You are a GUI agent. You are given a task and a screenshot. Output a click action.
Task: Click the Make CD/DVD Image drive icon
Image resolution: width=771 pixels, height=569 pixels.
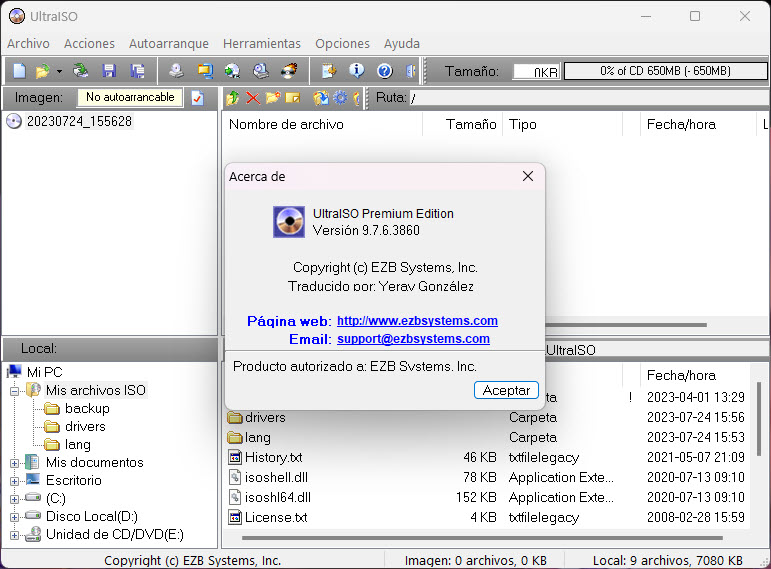point(176,71)
